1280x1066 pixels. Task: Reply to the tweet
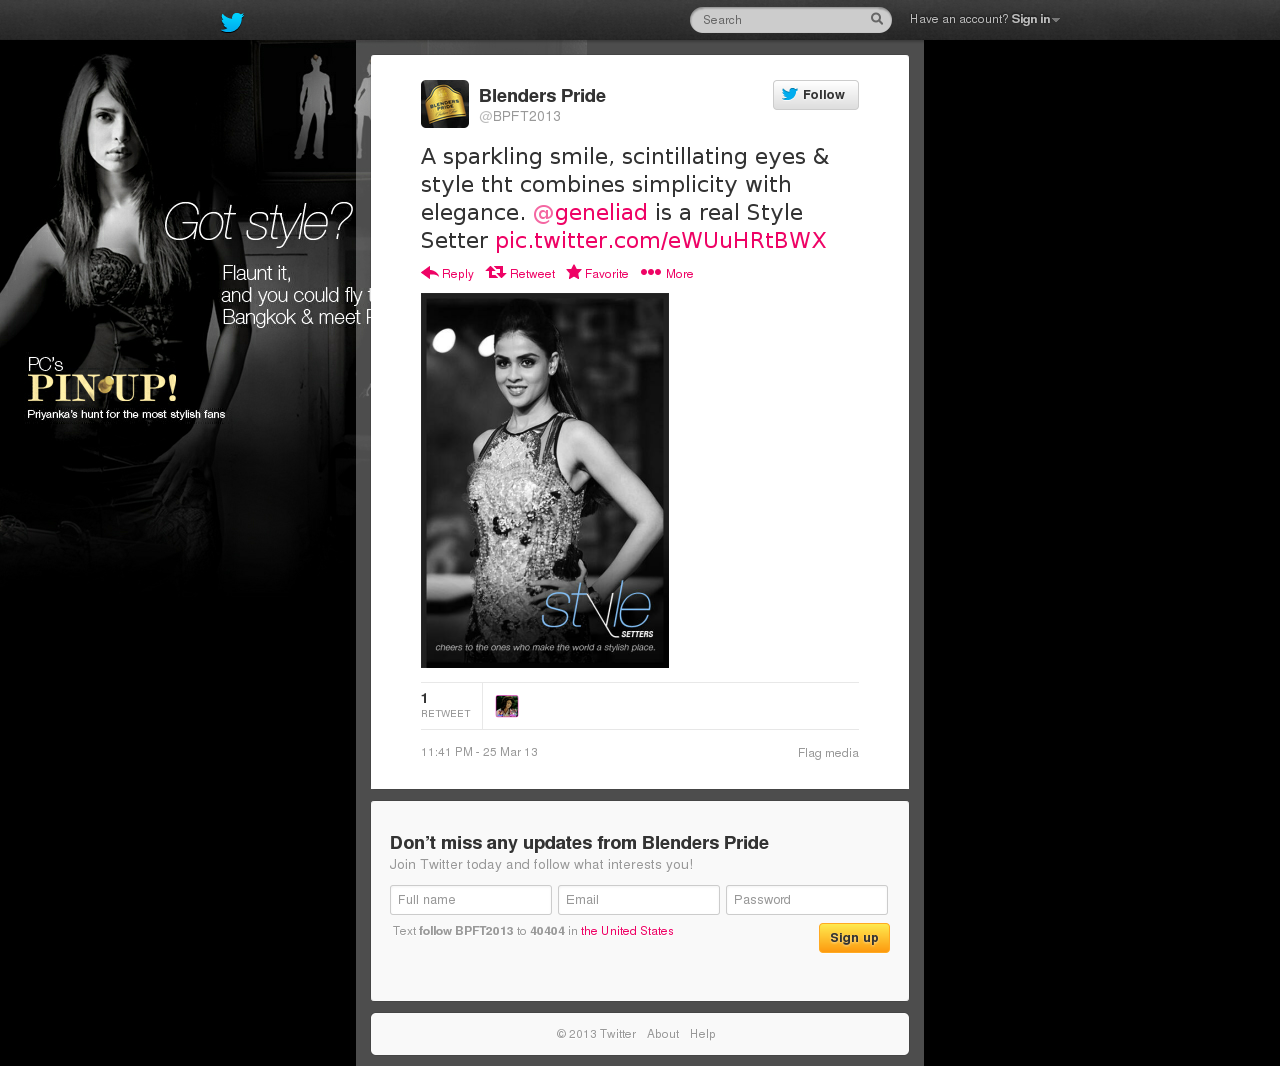coord(447,273)
